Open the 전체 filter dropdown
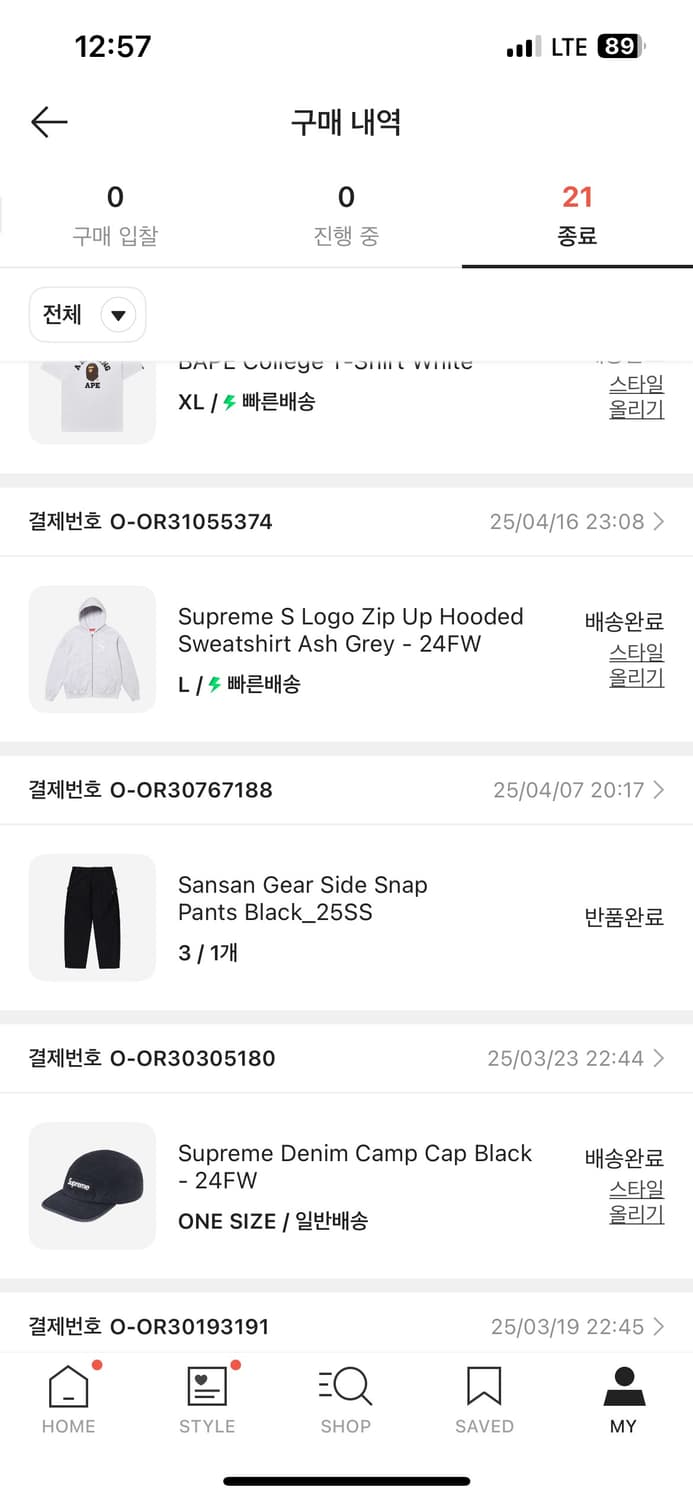This screenshot has width=693, height=1500. coord(88,315)
